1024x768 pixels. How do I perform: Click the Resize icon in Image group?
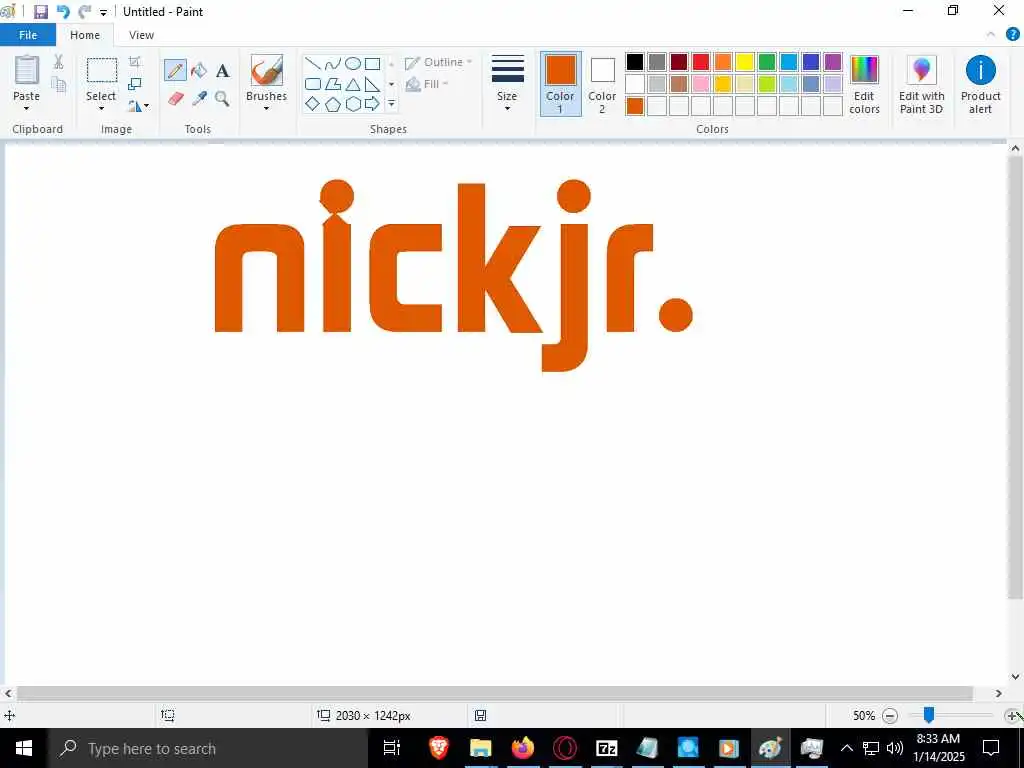(x=135, y=84)
